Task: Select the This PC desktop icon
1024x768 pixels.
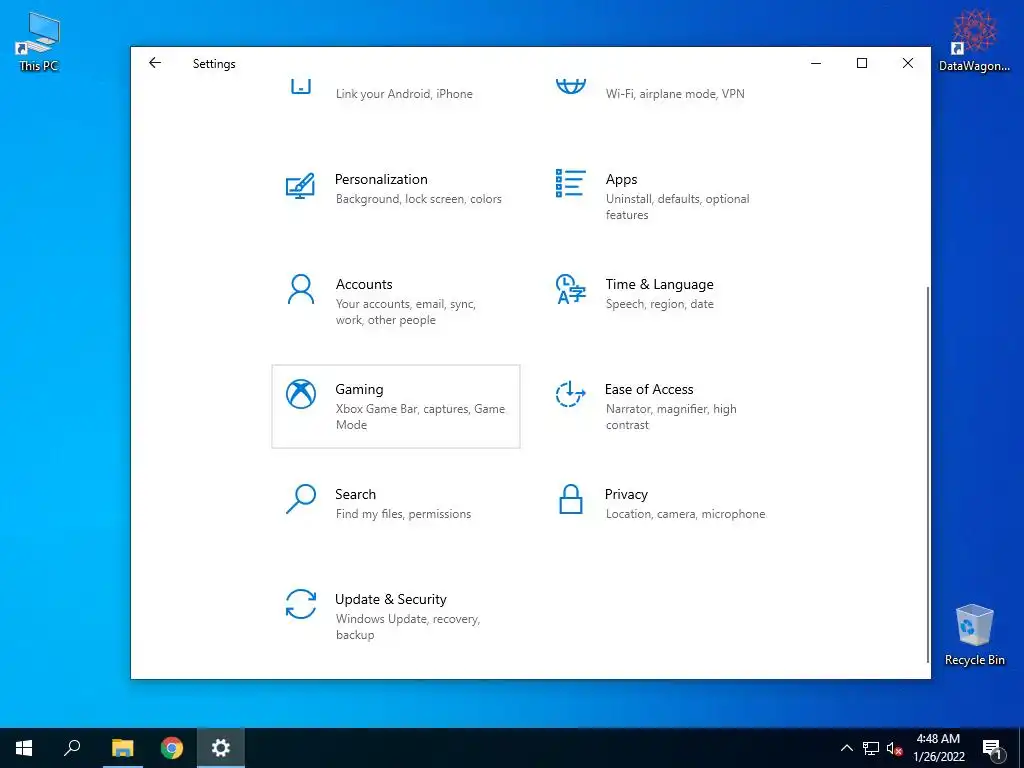Action: (39, 42)
